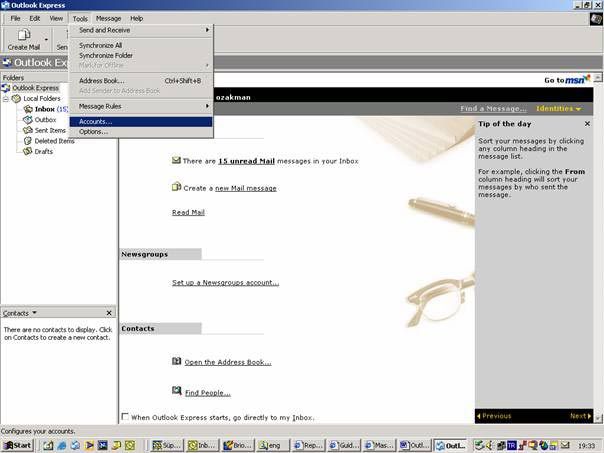Image resolution: width=604 pixels, height=453 pixels.
Task: Click the Find People link
Action: coord(208,393)
